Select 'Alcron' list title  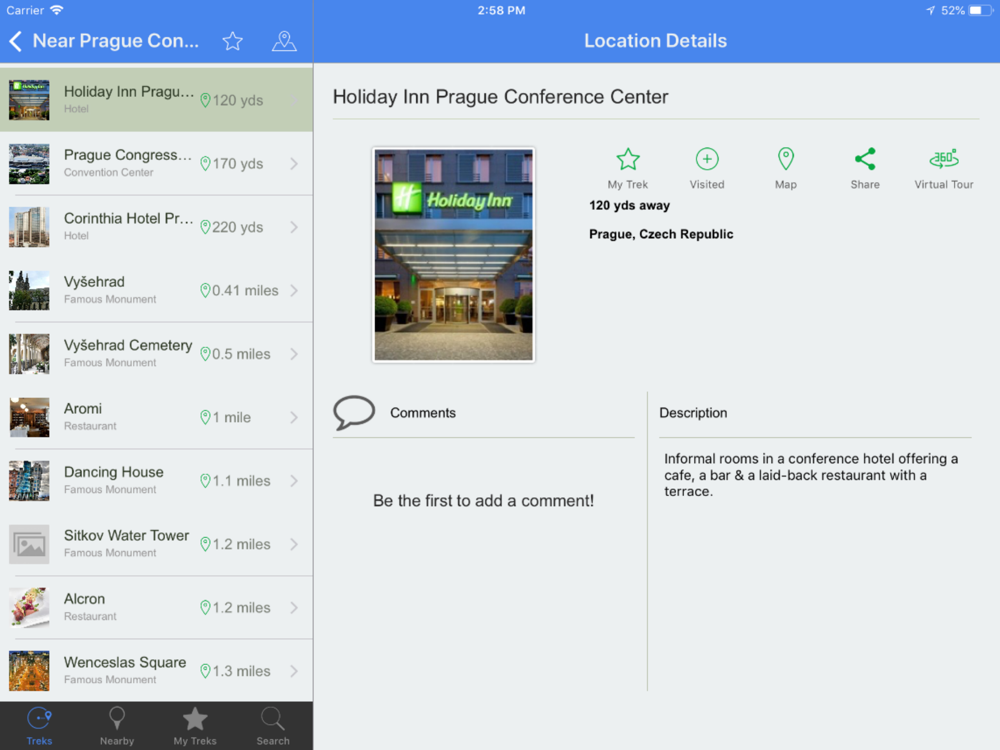tap(84, 599)
